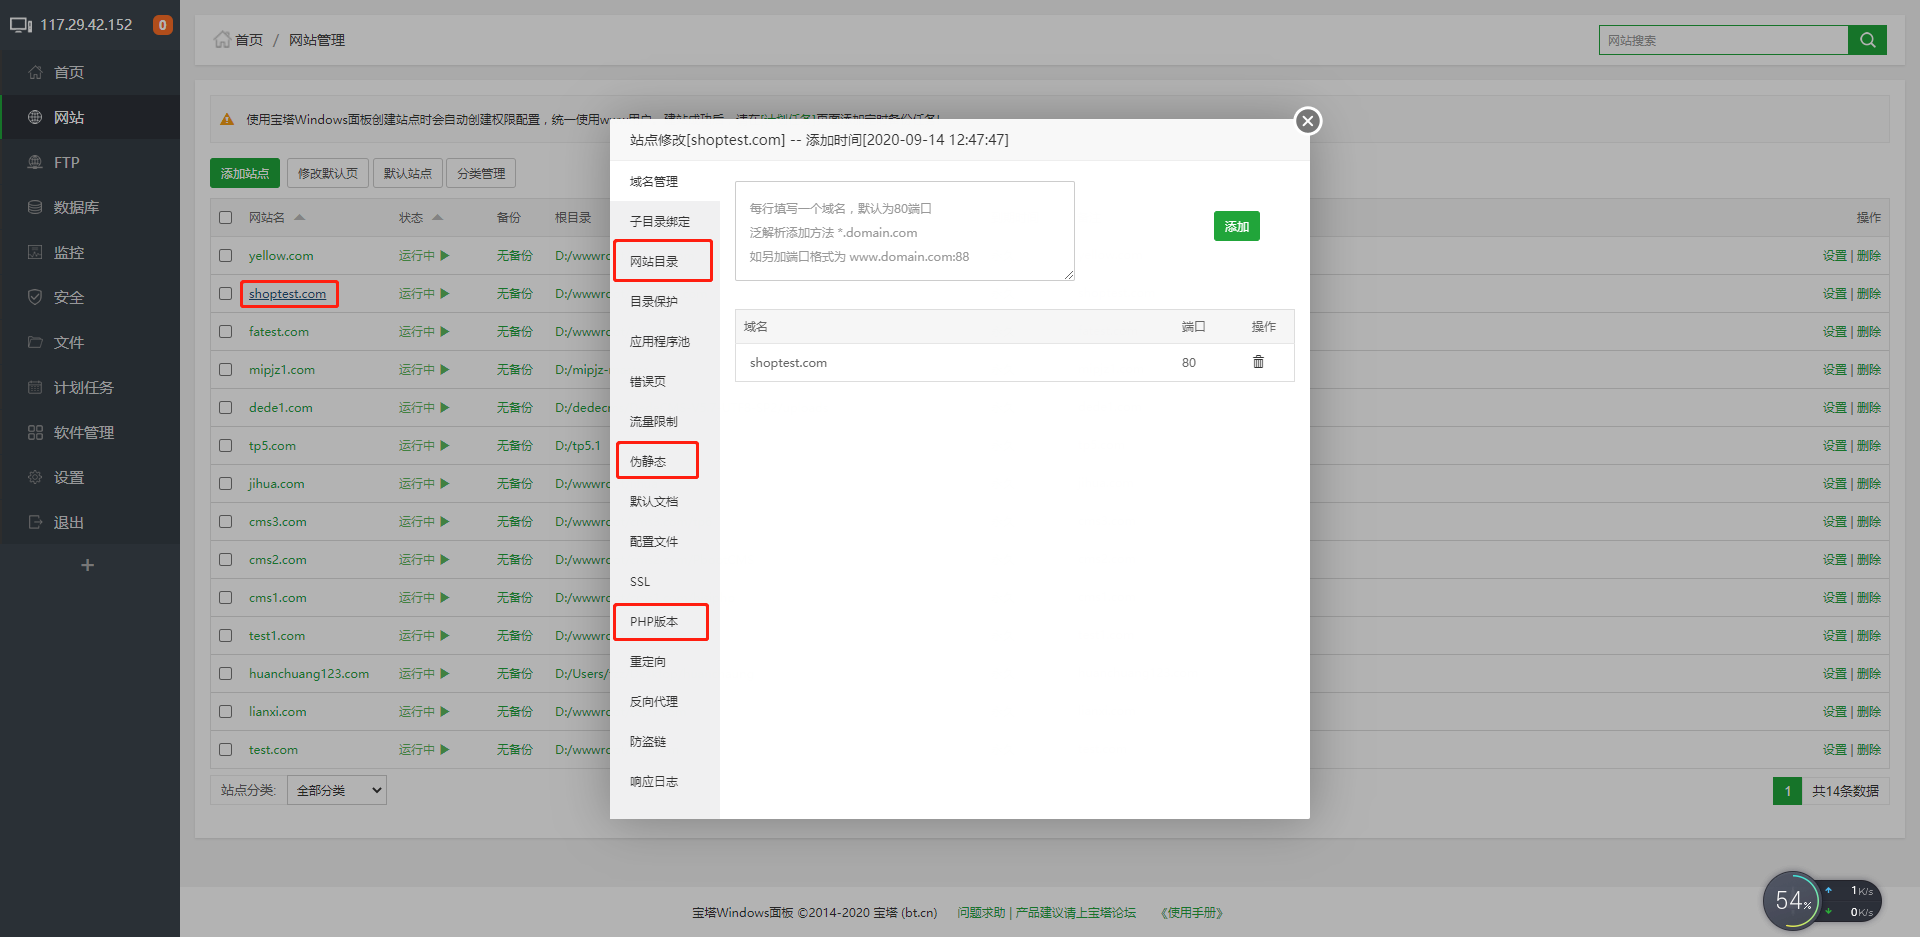Open the 使用手册 footer link
Viewport: 1920px width, 937px height.
1191,913
